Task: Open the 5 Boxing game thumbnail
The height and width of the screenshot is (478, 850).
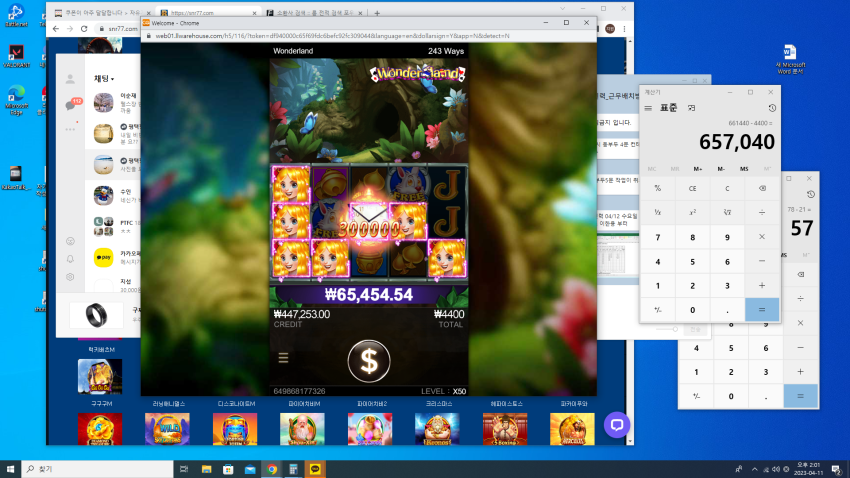Action: [x=505, y=429]
